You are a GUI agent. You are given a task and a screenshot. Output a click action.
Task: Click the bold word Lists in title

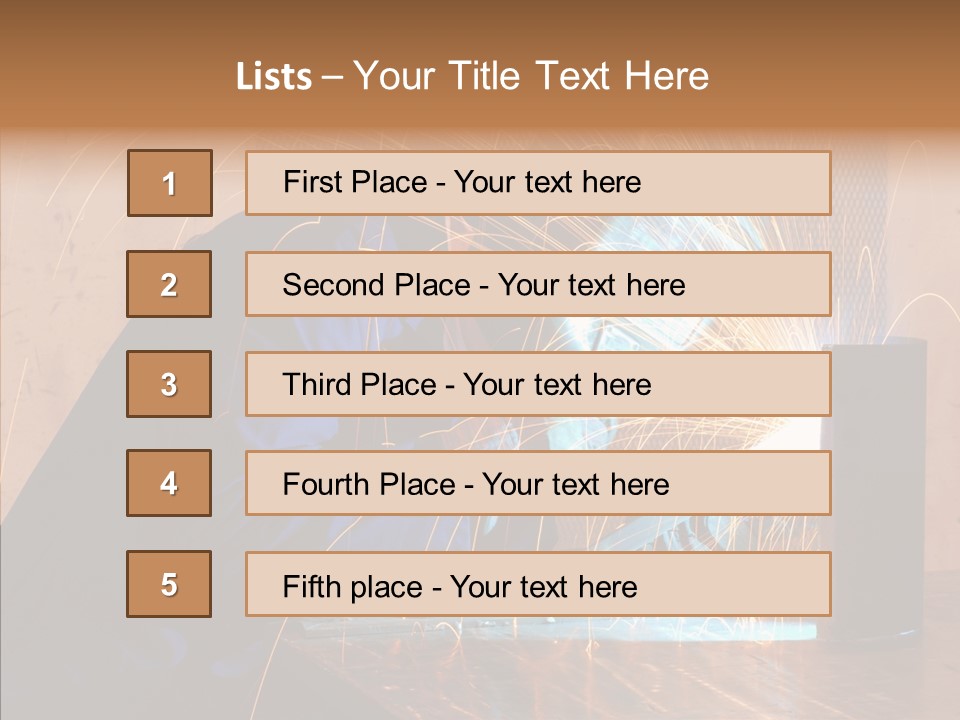pos(274,77)
